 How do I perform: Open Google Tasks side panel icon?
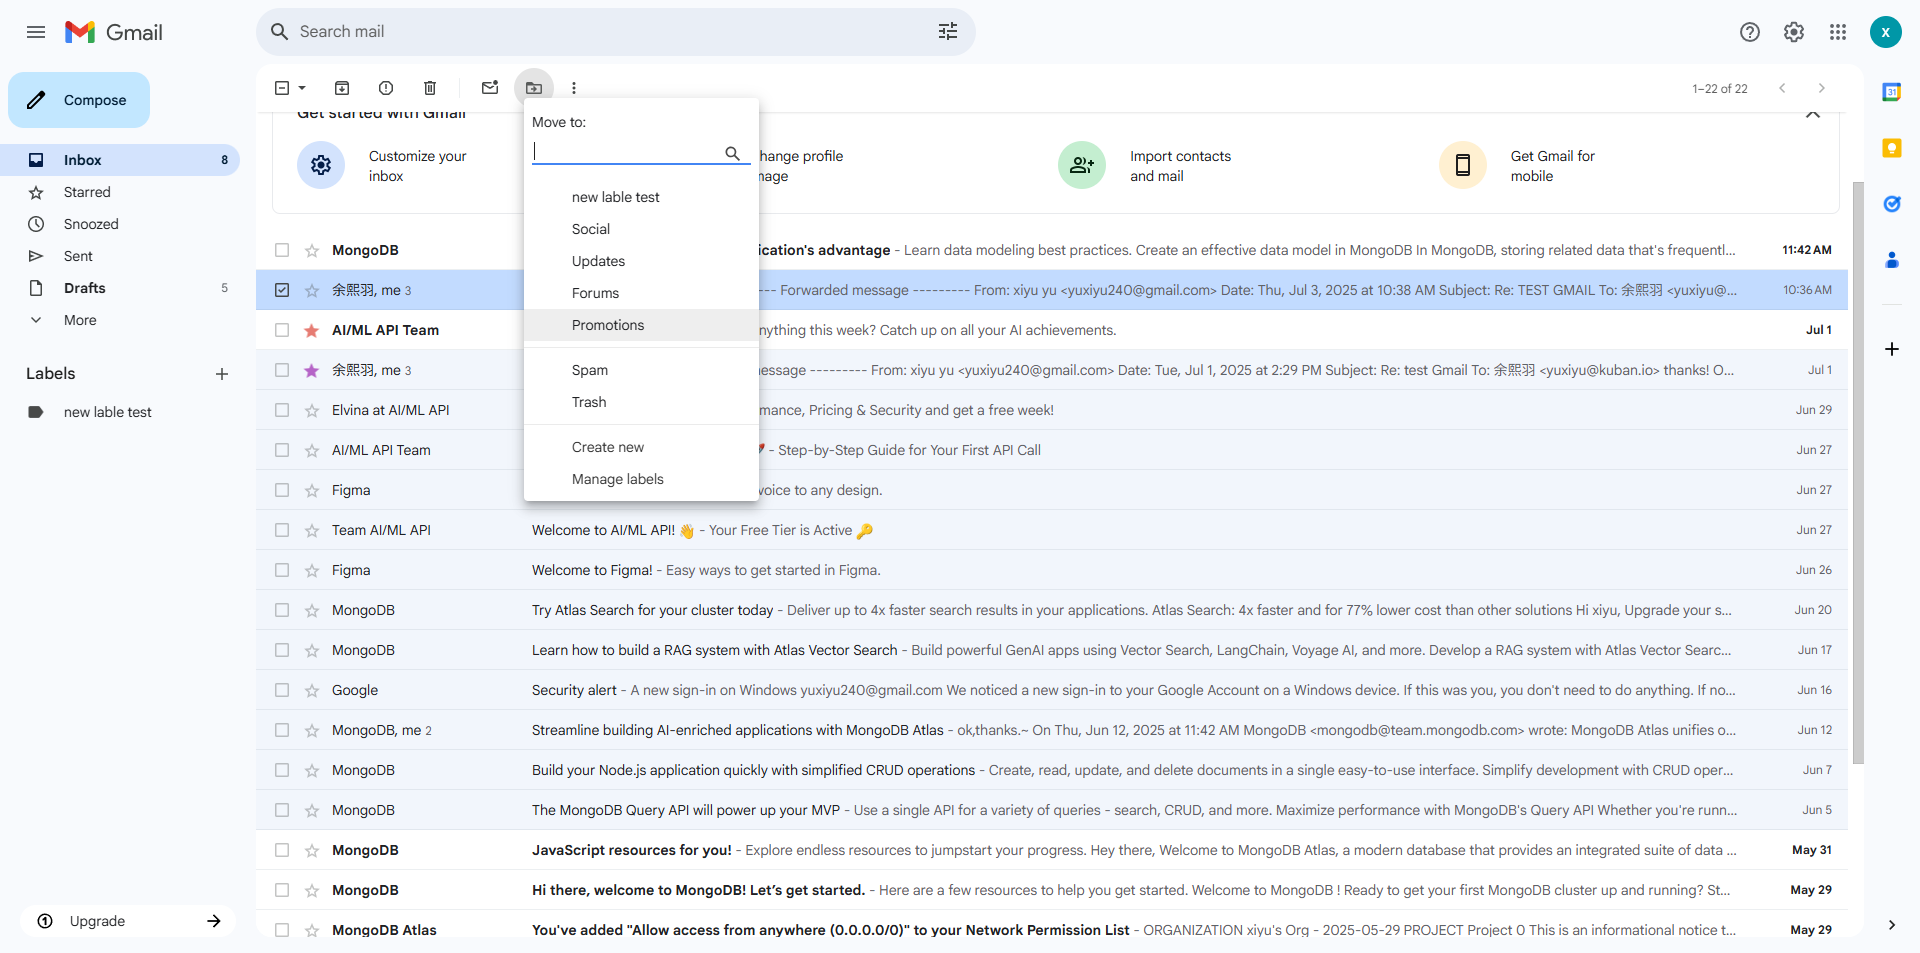point(1892,204)
